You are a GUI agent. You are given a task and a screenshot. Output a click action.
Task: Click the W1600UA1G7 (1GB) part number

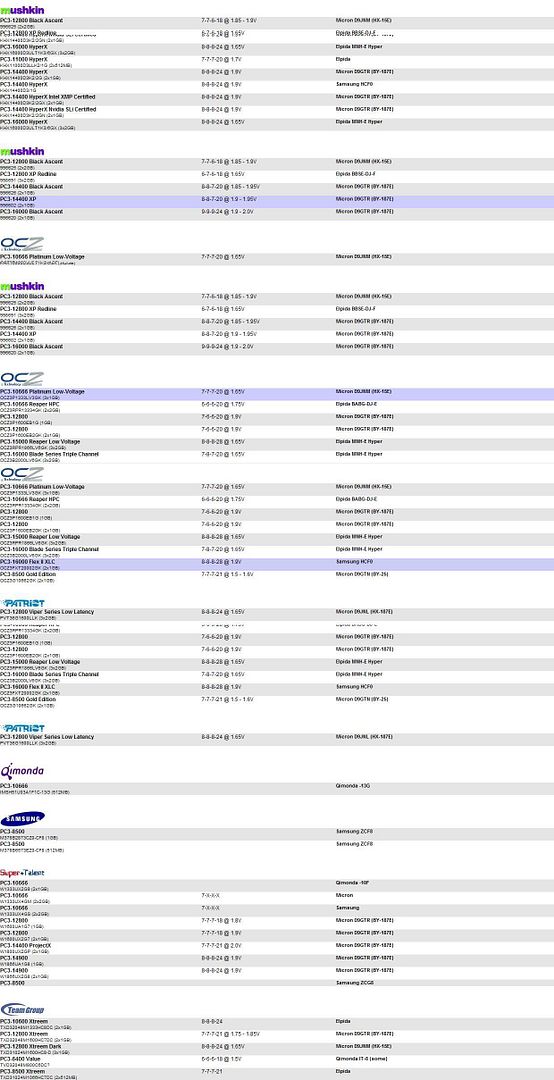click(23, 926)
